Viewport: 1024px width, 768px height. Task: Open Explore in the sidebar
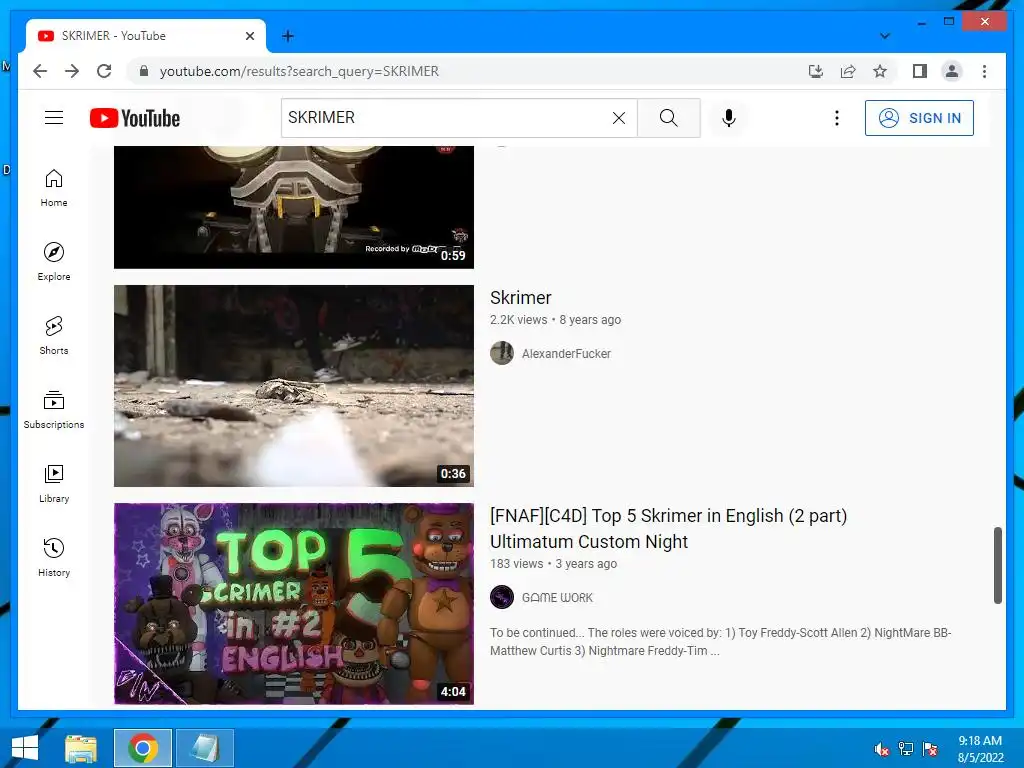click(x=54, y=262)
